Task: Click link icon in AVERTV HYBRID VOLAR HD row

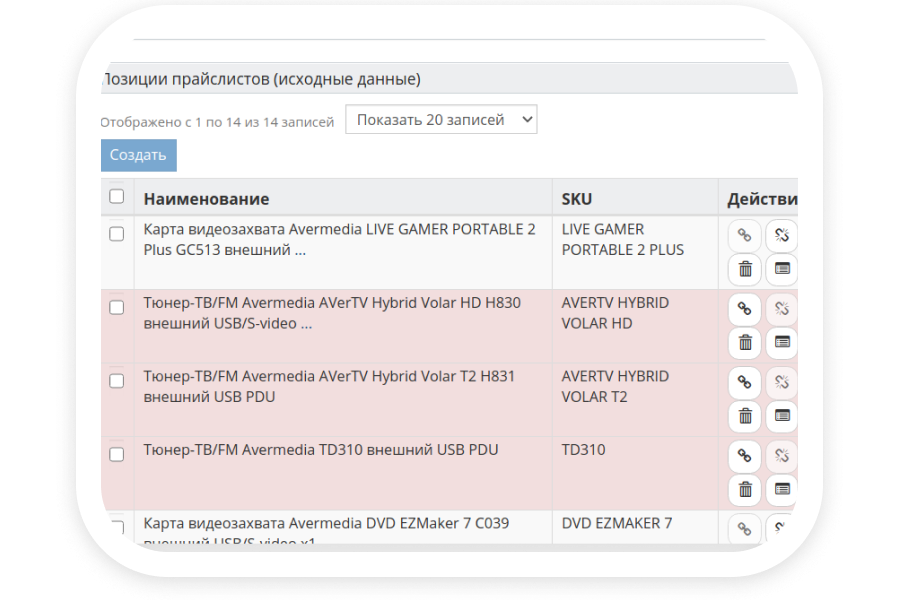Action: coord(744,309)
